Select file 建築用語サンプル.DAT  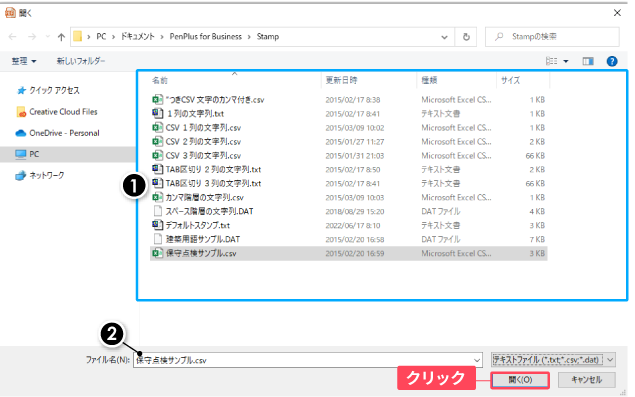[x=203, y=239]
